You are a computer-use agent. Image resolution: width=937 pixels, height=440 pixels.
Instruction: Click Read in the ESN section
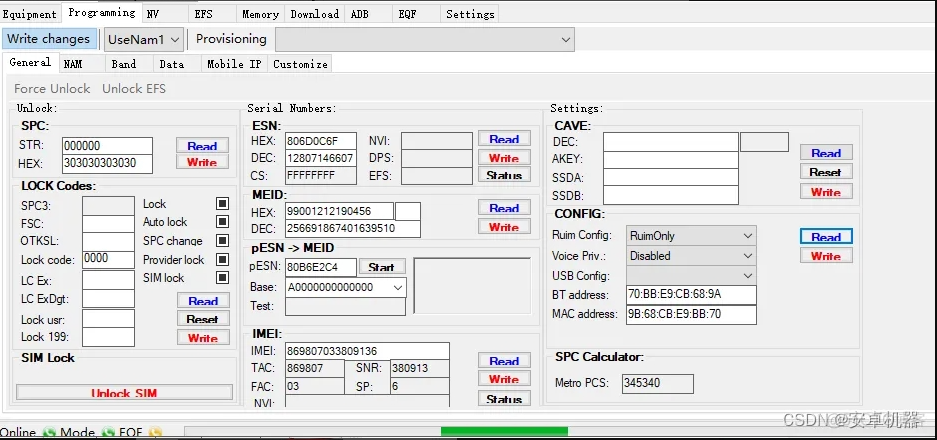coord(504,139)
